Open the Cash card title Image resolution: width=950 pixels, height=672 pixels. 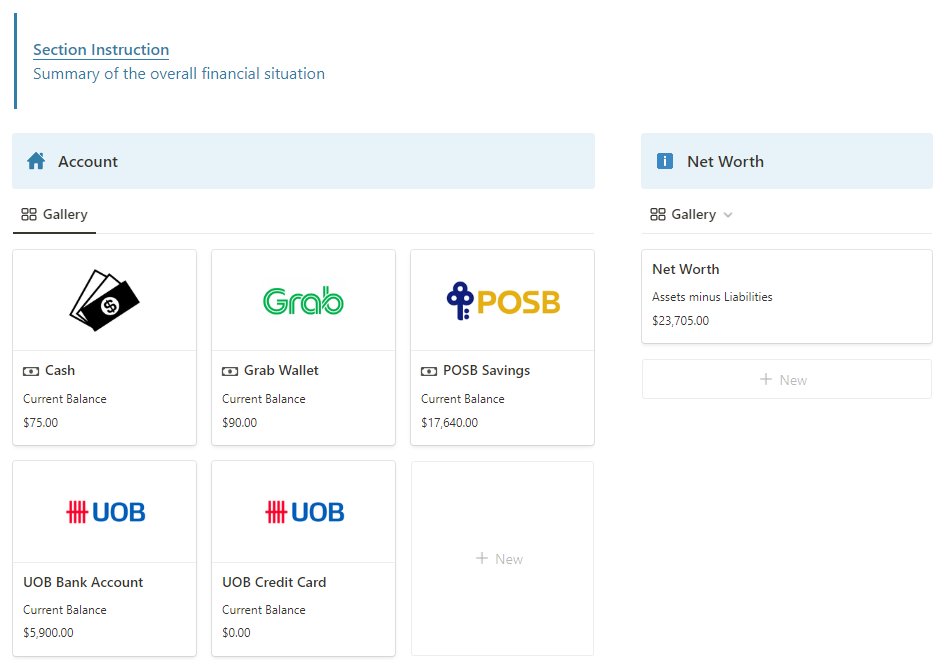(x=60, y=370)
